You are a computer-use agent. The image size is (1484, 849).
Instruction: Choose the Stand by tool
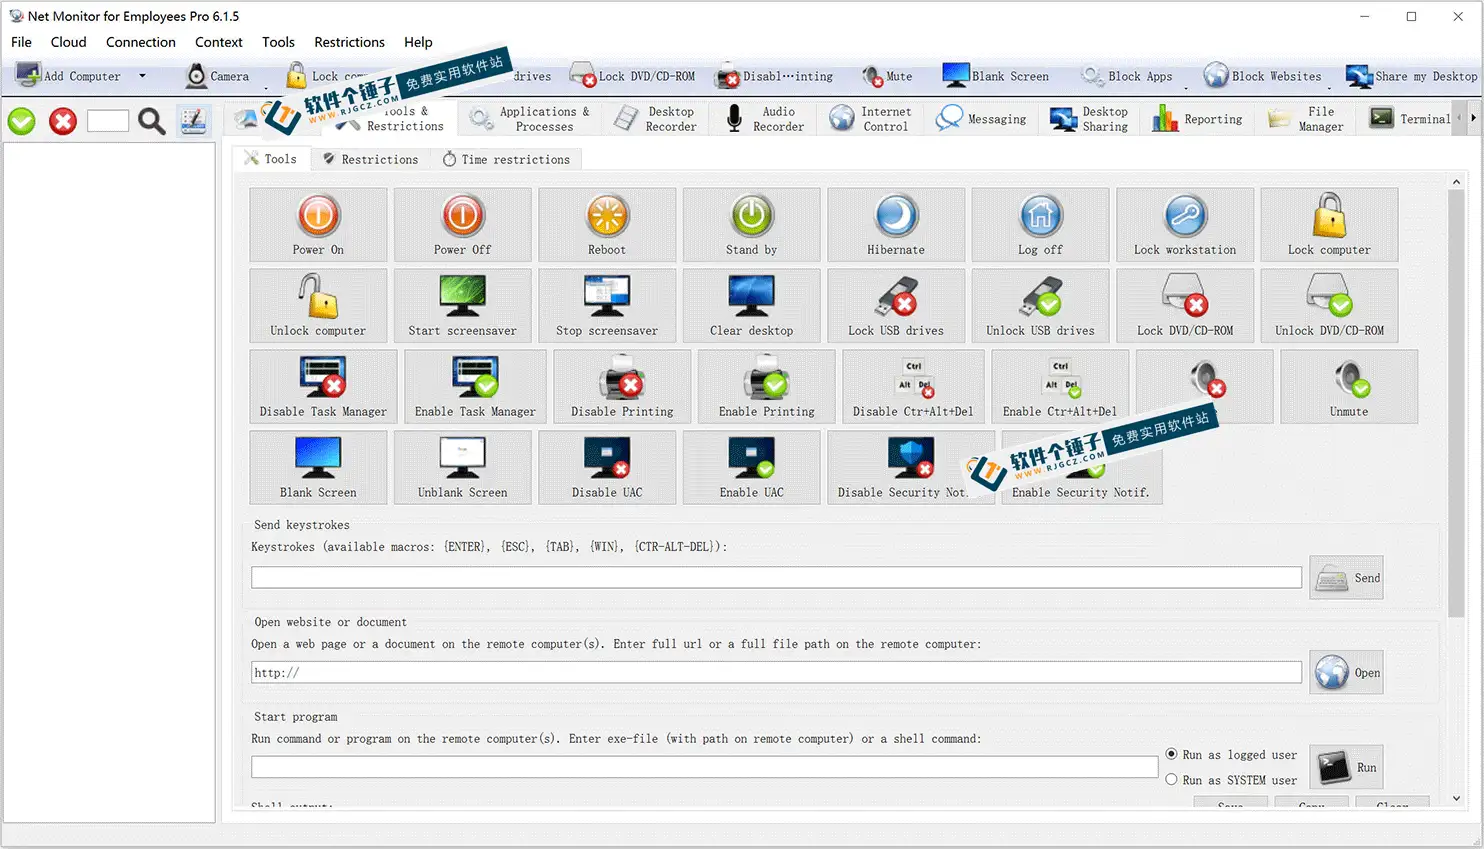coord(751,225)
